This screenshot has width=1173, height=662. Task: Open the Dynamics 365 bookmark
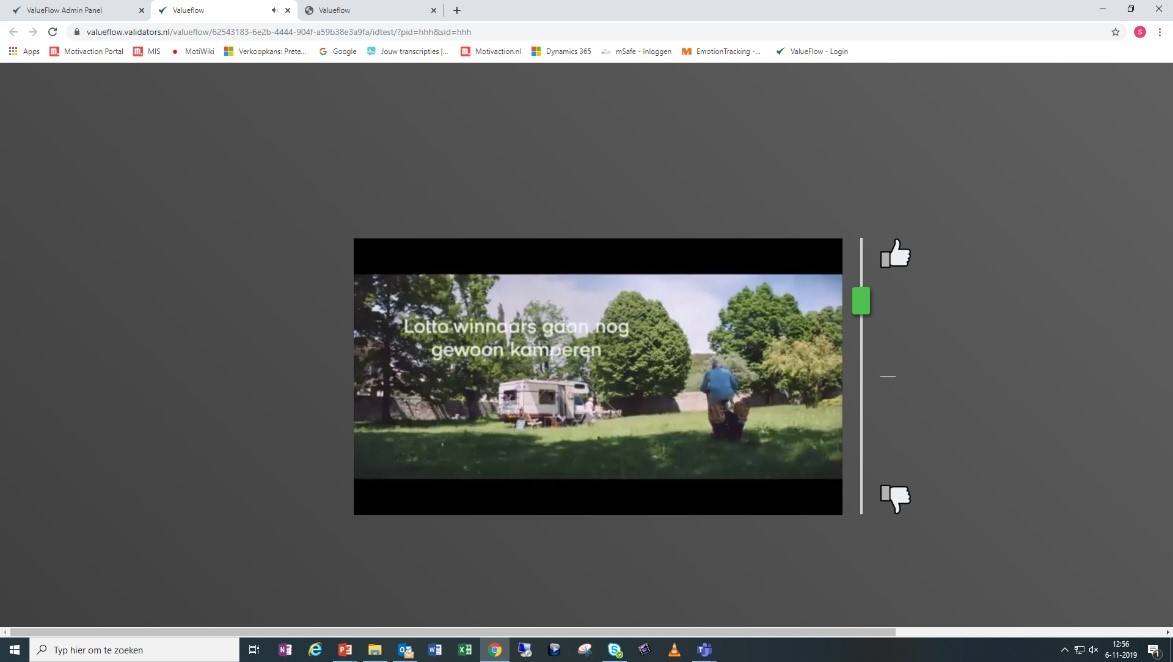pos(561,51)
